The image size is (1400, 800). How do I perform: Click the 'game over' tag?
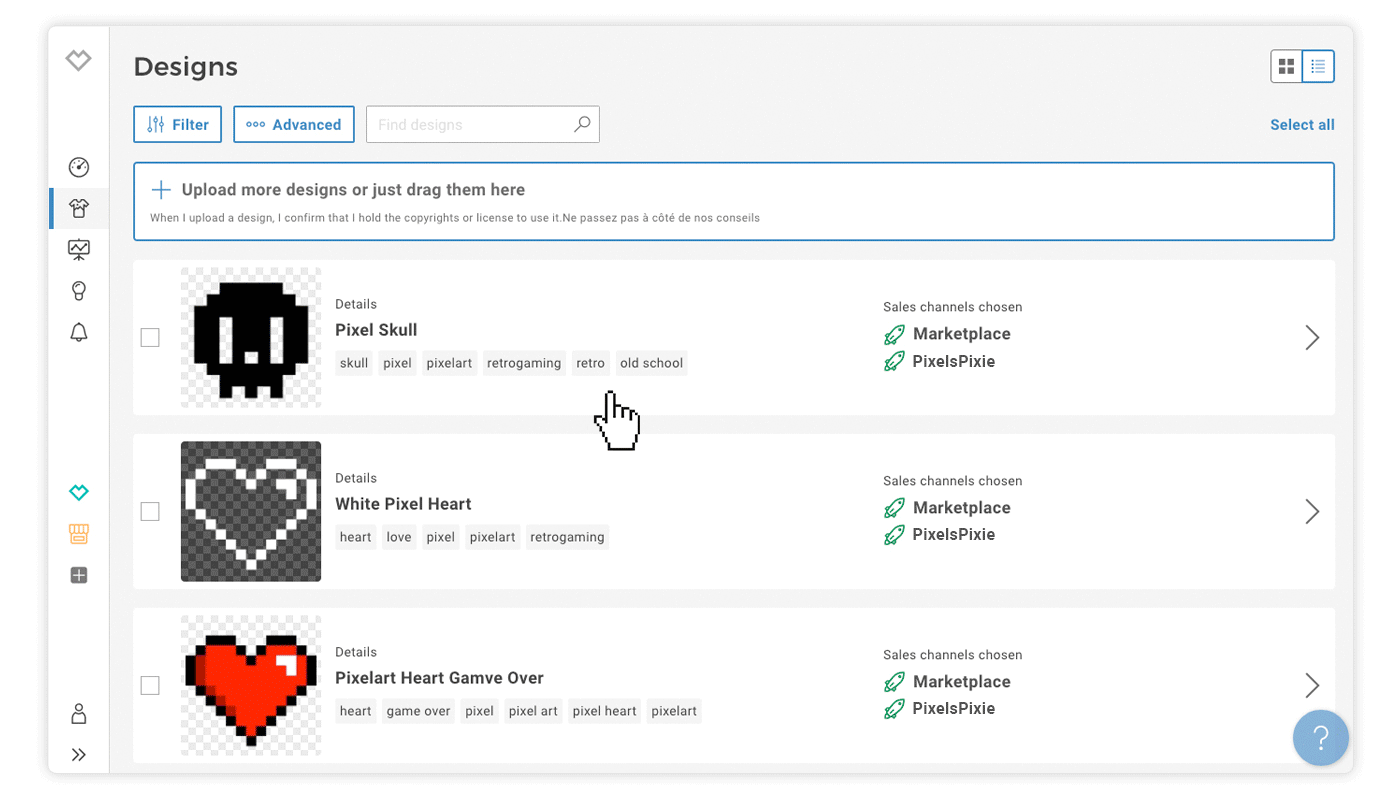click(418, 711)
